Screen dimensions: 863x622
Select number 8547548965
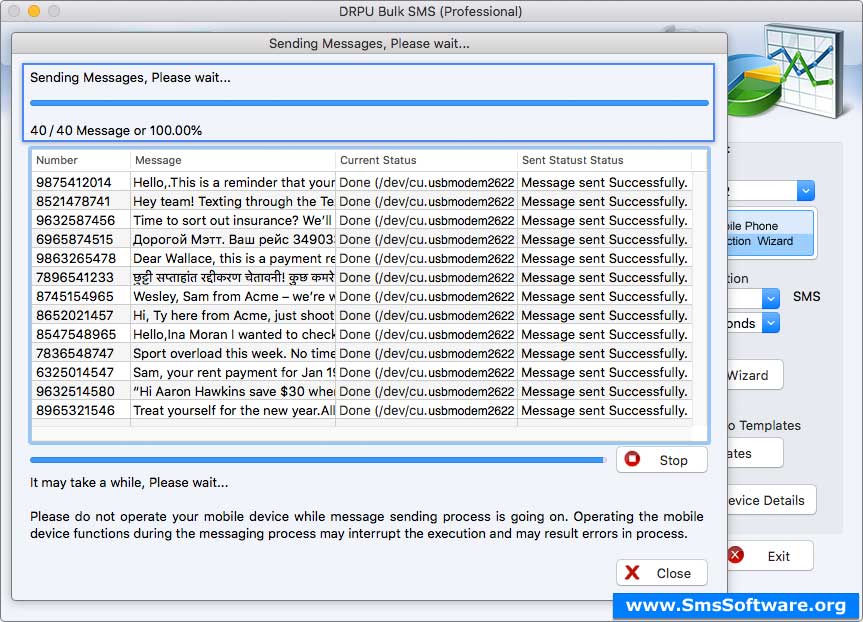click(x=76, y=334)
